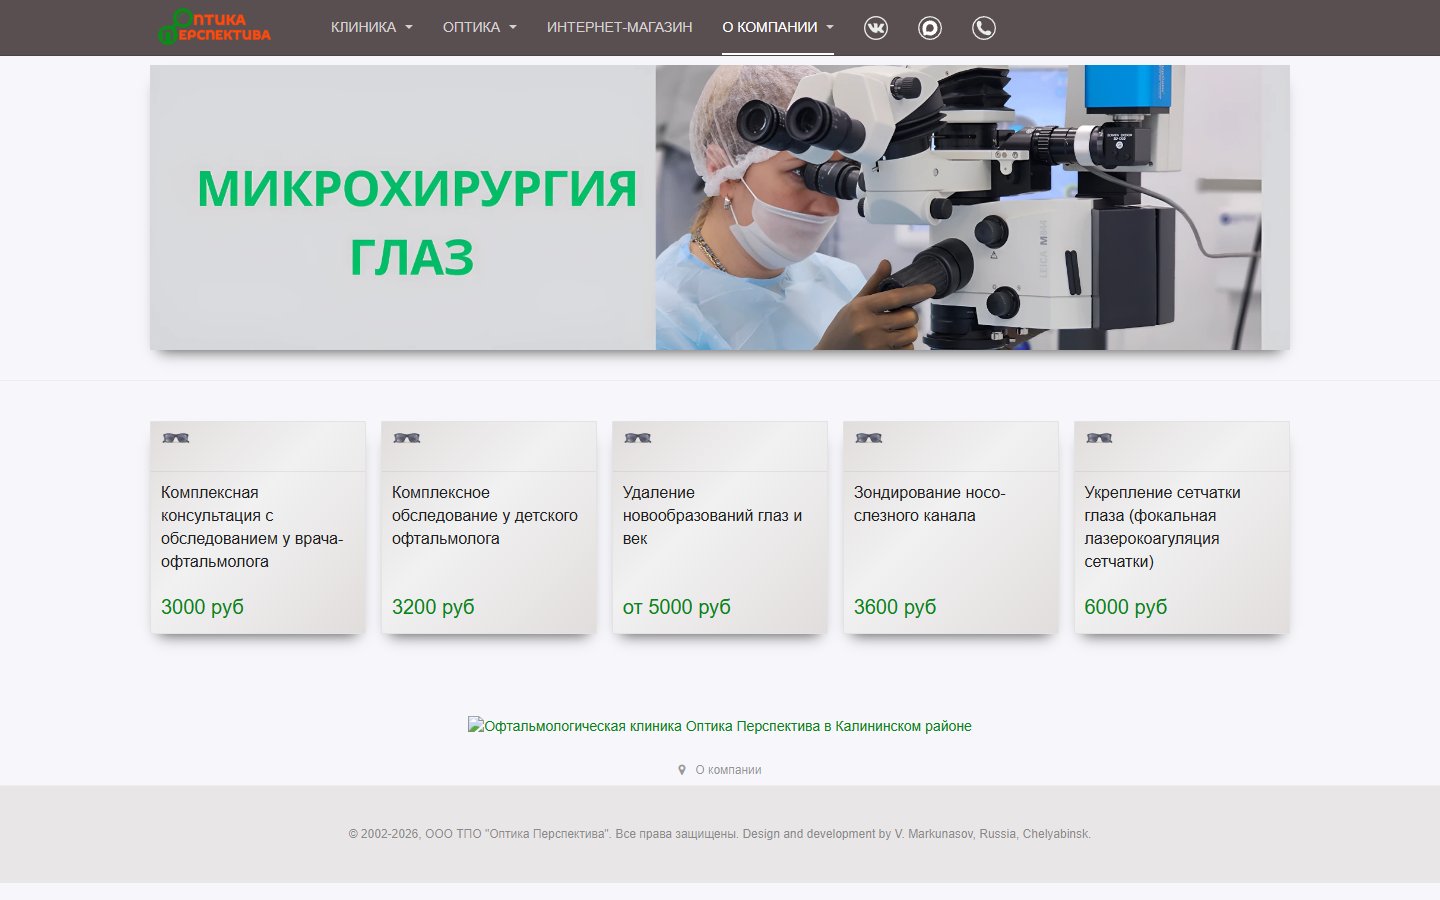Click the 6000 руб price
This screenshot has width=1440, height=900.
point(1126,607)
